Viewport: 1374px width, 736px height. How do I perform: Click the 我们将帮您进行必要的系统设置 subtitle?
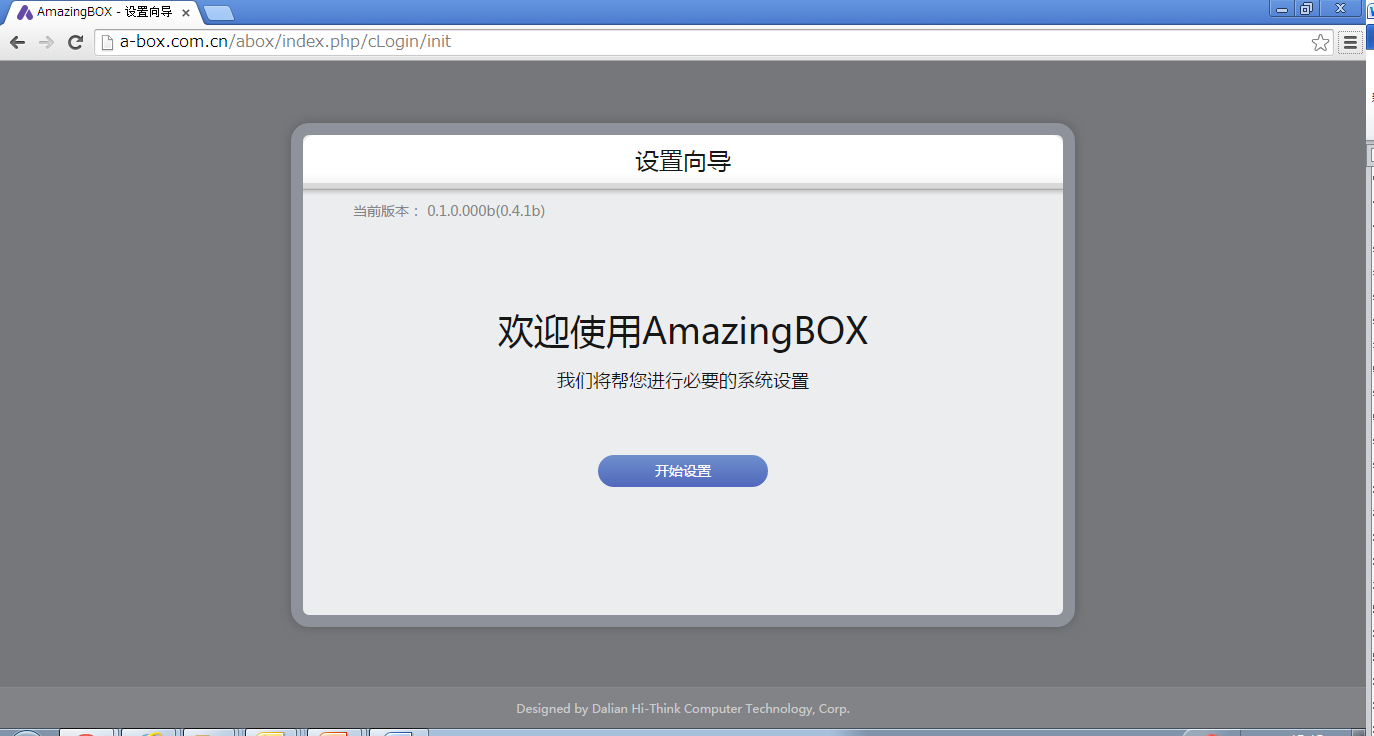(x=683, y=381)
